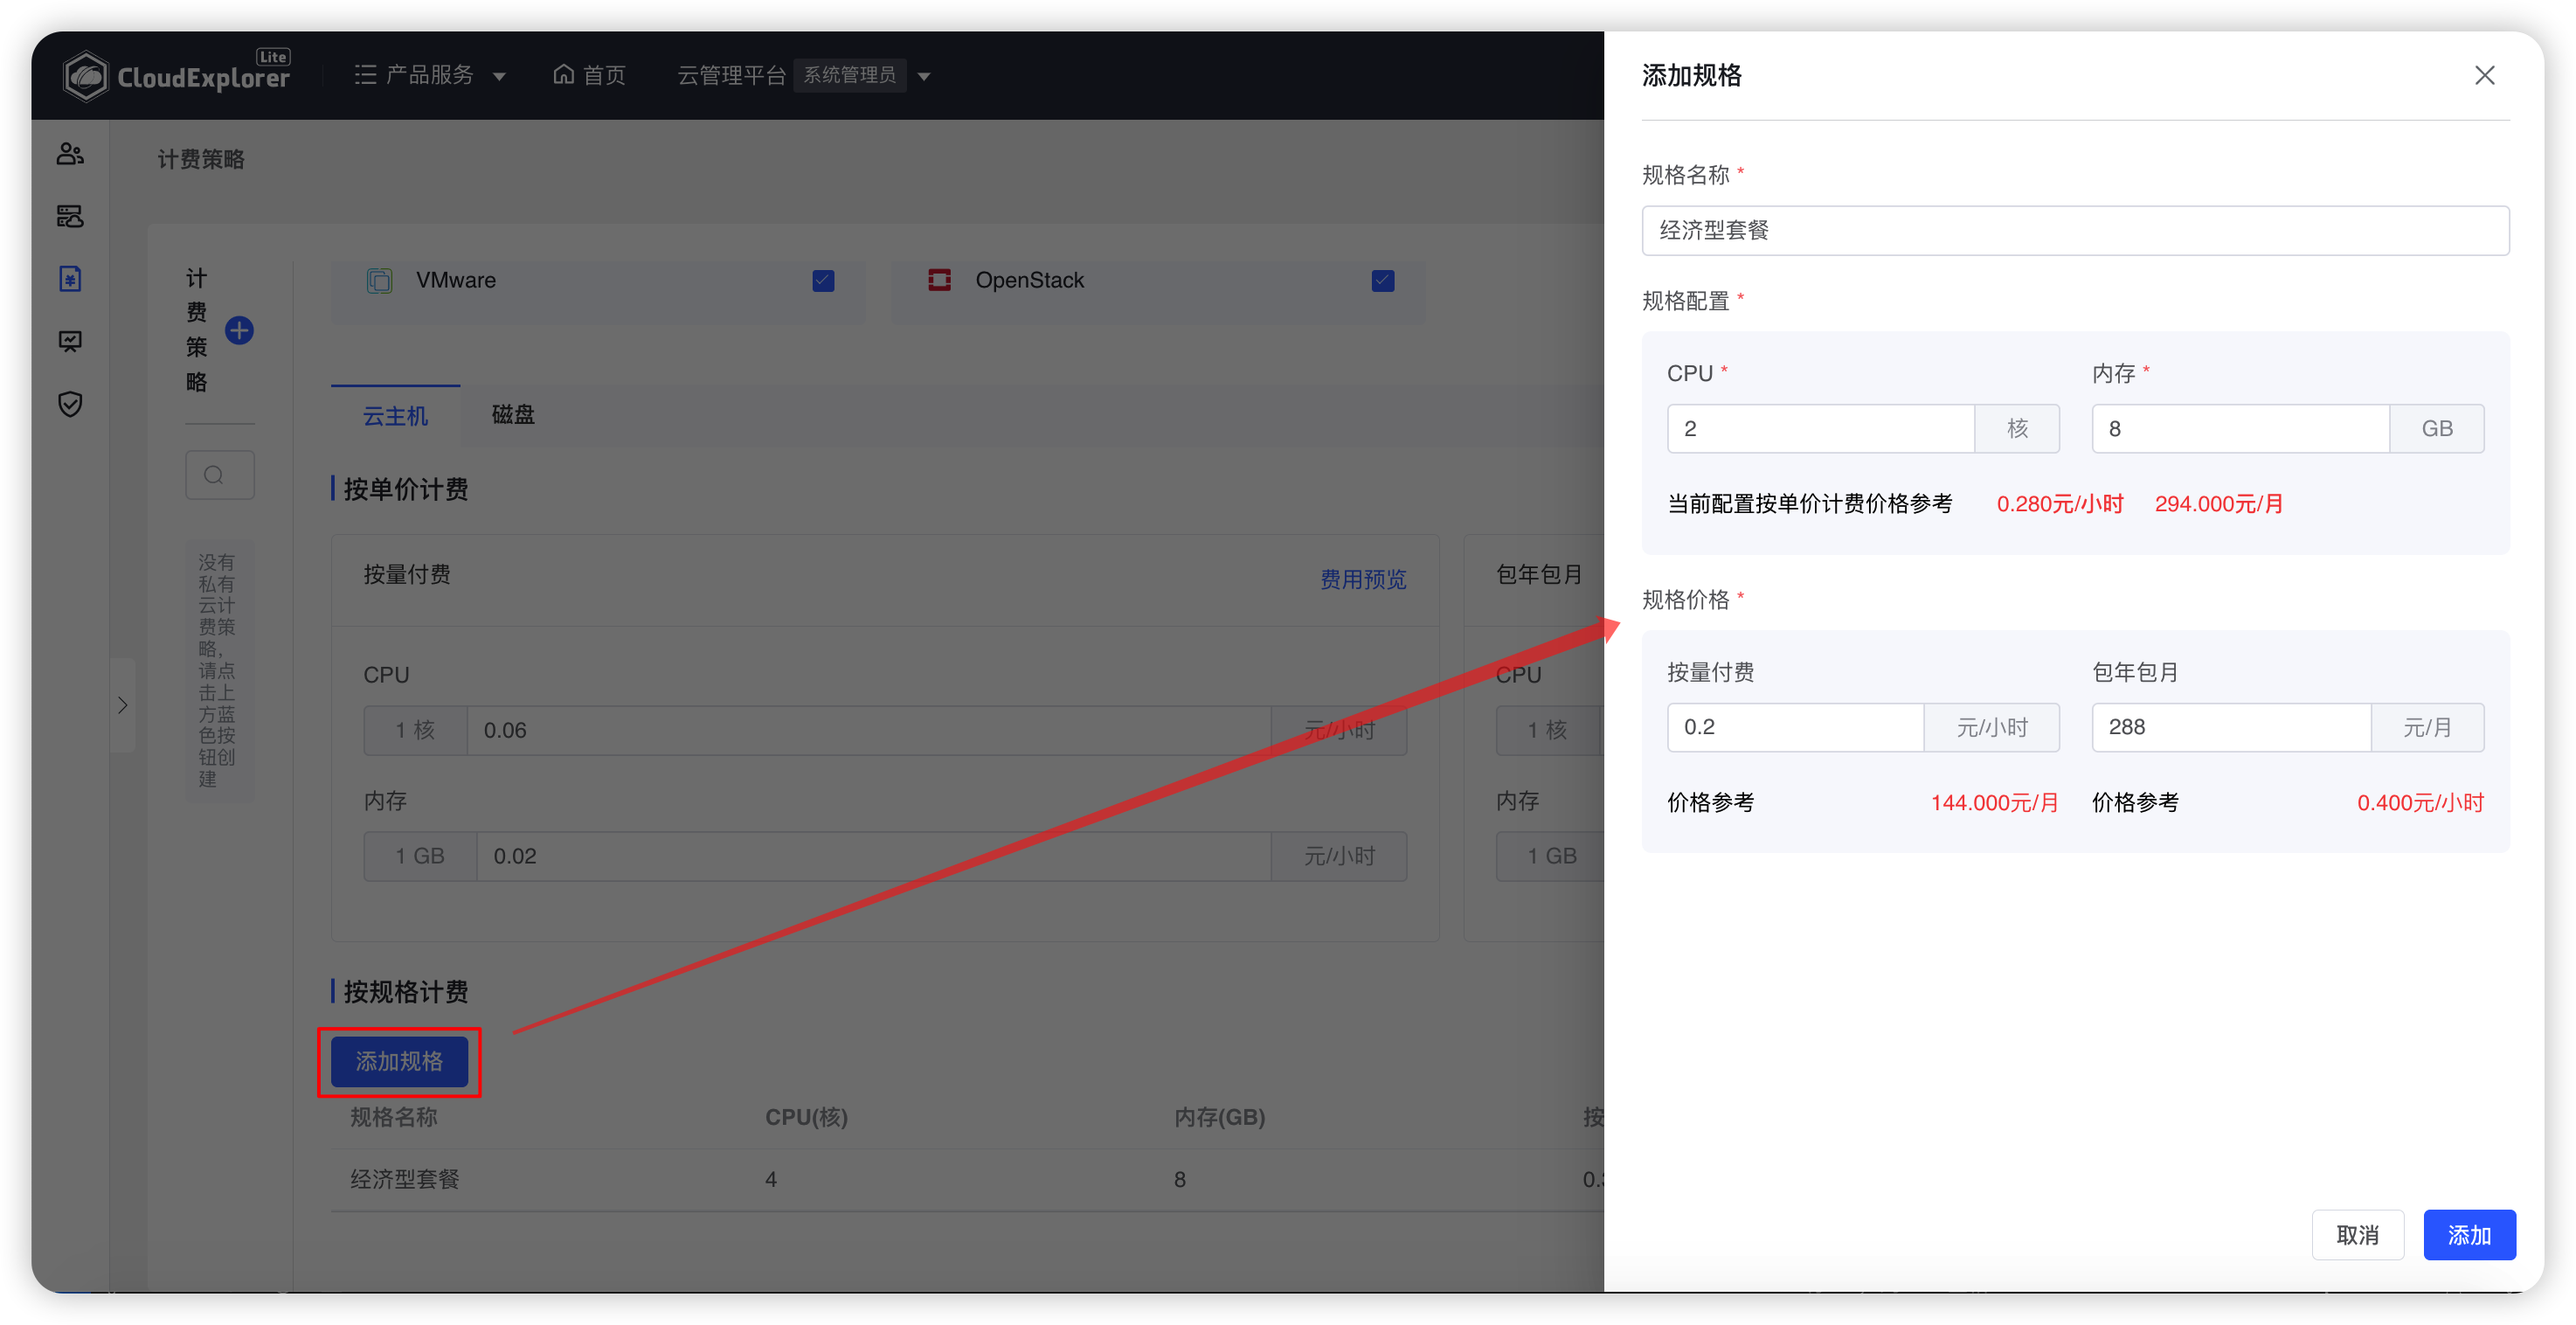Click the blue 添加 submit button
2576x1325 pixels.
[2469, 1235]
